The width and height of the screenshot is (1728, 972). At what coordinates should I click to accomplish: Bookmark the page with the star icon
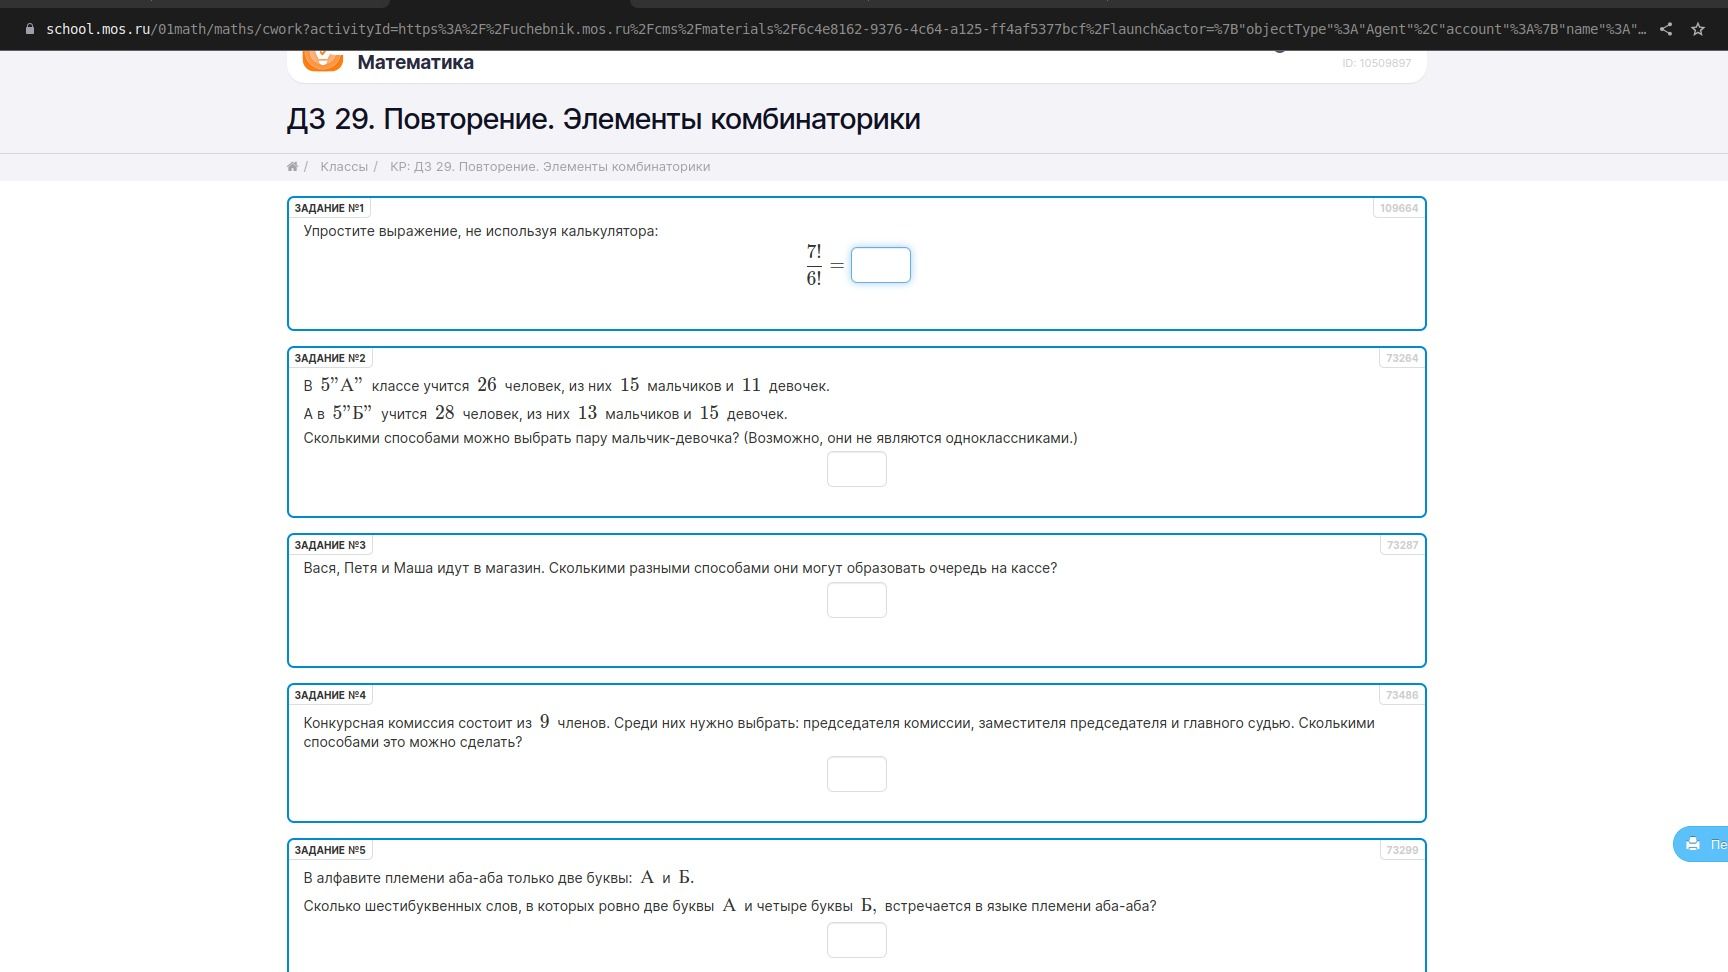(x=1698, y=29)
